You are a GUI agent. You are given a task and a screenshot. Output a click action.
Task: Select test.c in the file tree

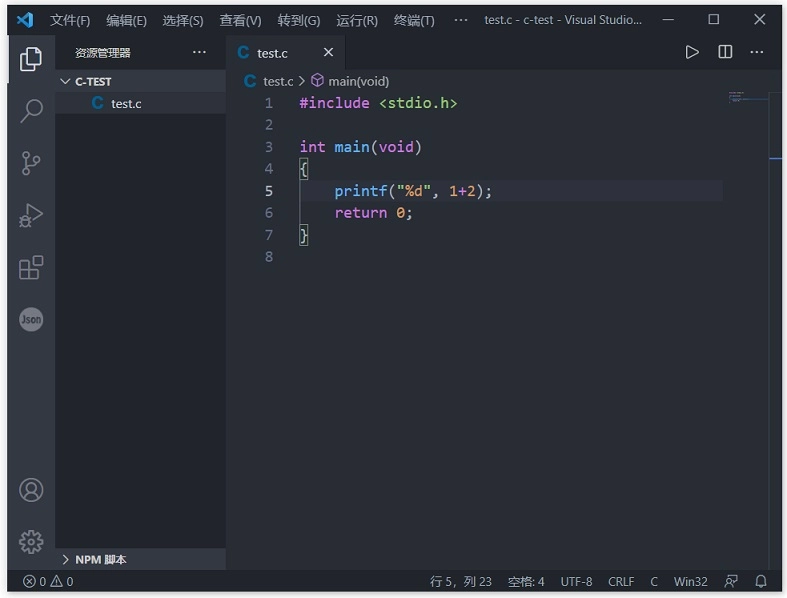(141, 103)
